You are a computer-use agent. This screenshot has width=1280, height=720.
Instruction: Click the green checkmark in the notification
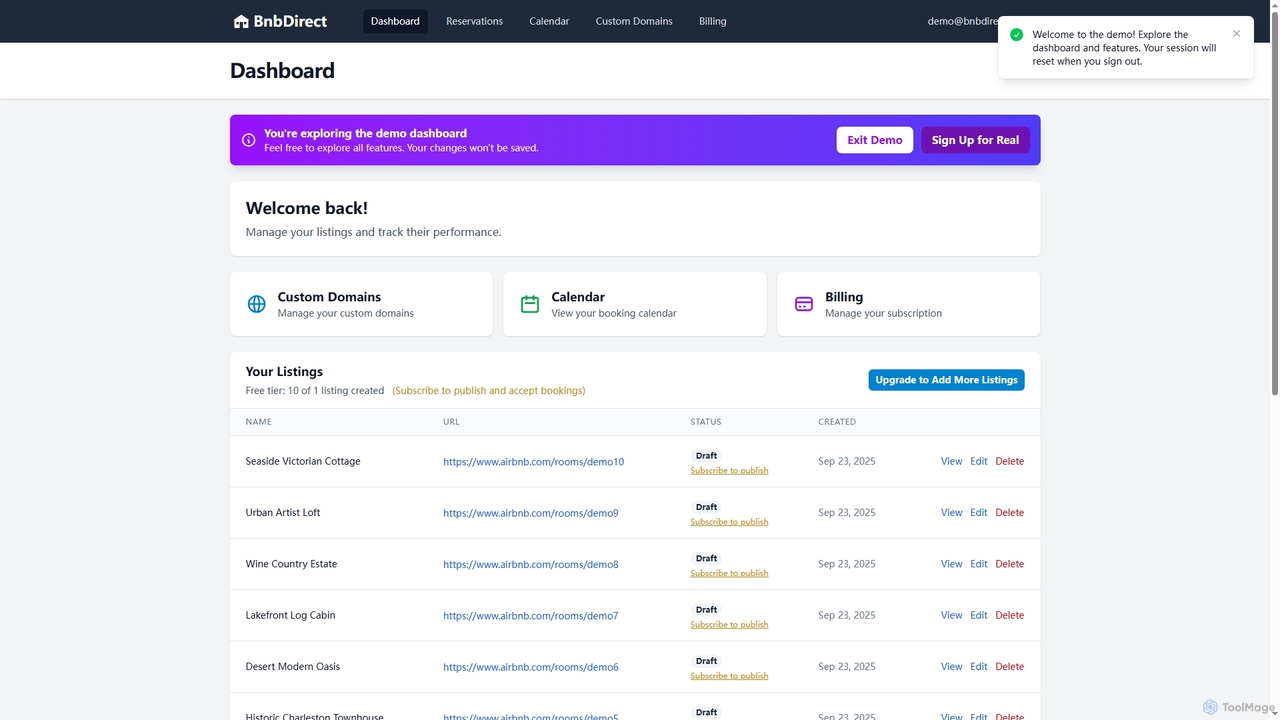pos(1017,35)
